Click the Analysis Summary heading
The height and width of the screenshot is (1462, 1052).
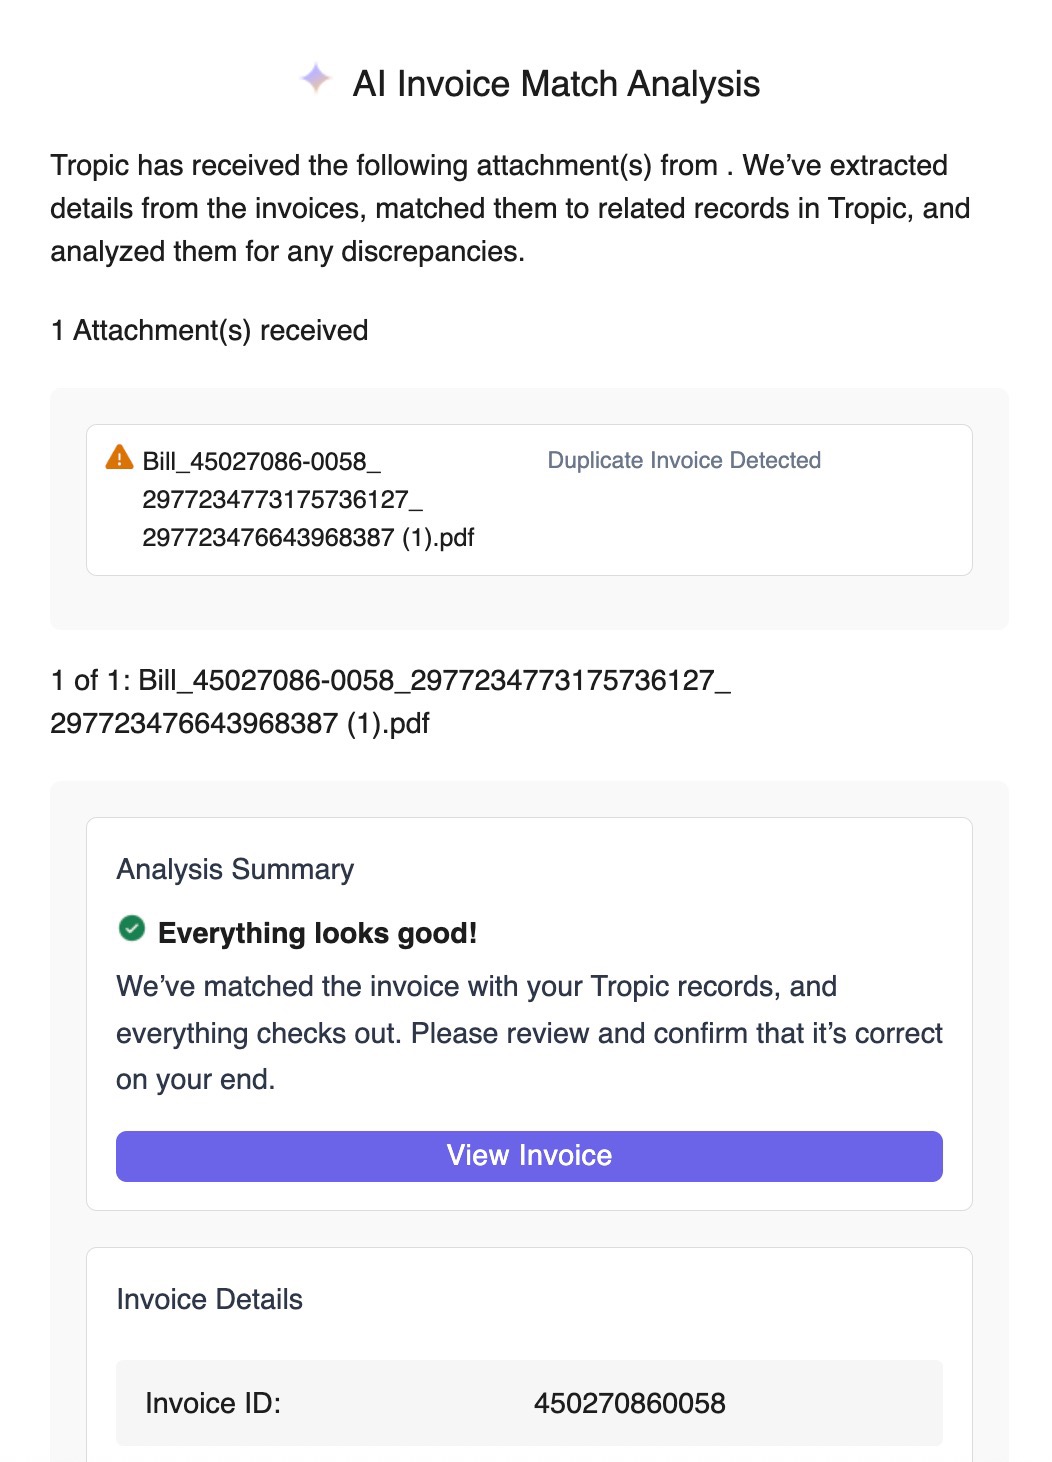coord(235,869)
